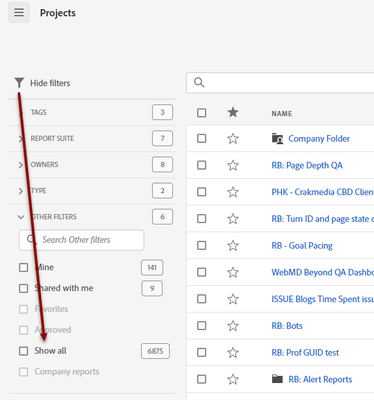Click the REPORT SUITE count badge 7

click(x=162, y=138)
